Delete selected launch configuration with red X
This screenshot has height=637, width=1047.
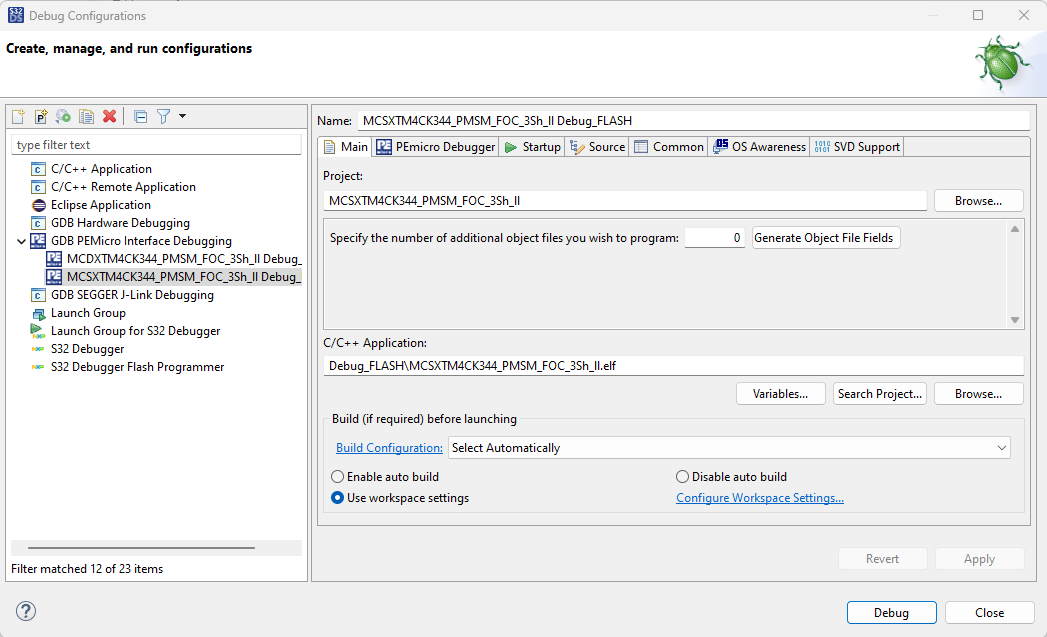pos(110,117)
